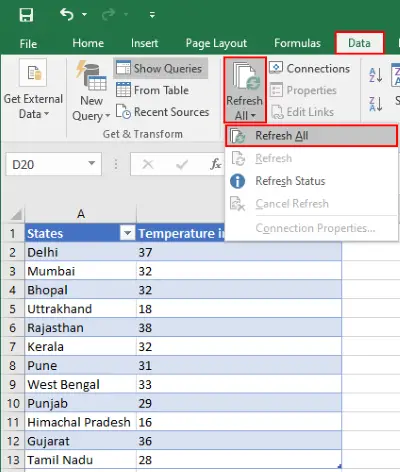Image resolution: width=400 pixels, height=472 pixels.
Task: Click the Undo arrow icon
Action: (66, 14)
